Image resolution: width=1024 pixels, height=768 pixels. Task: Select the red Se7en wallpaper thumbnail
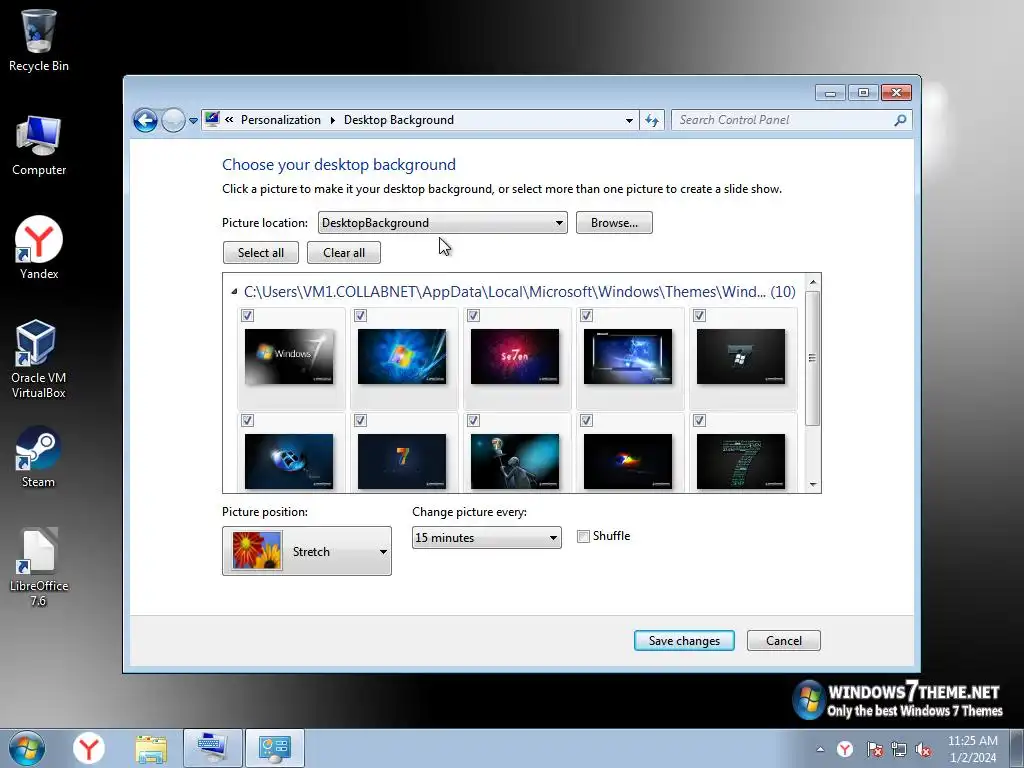tap(515, 357)
